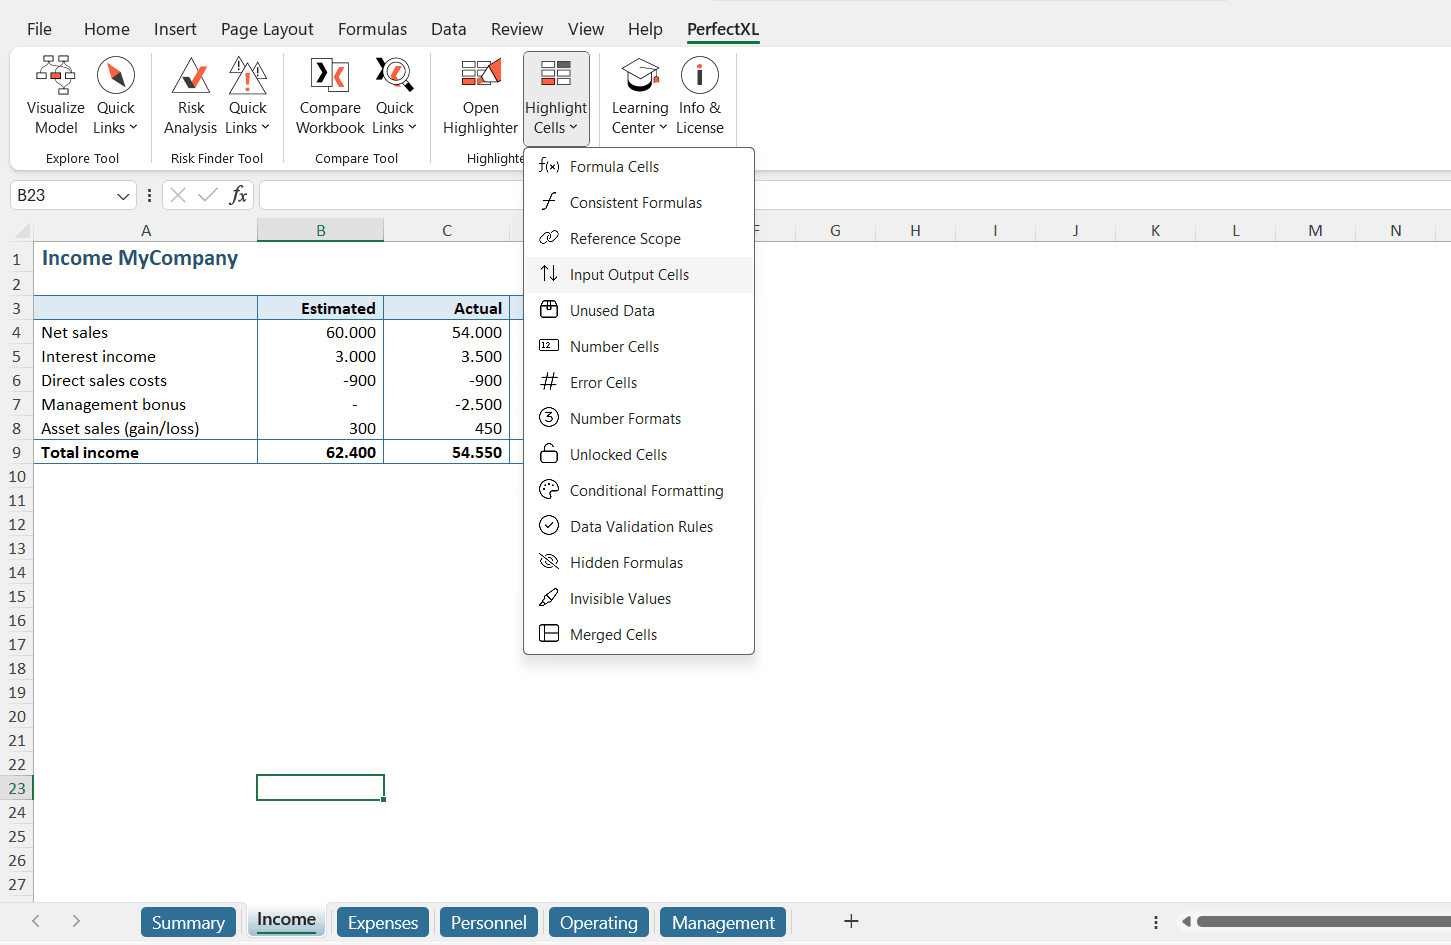
Task: Collapse the Highlight Cells dropdown button
Action: click(556, 96)
